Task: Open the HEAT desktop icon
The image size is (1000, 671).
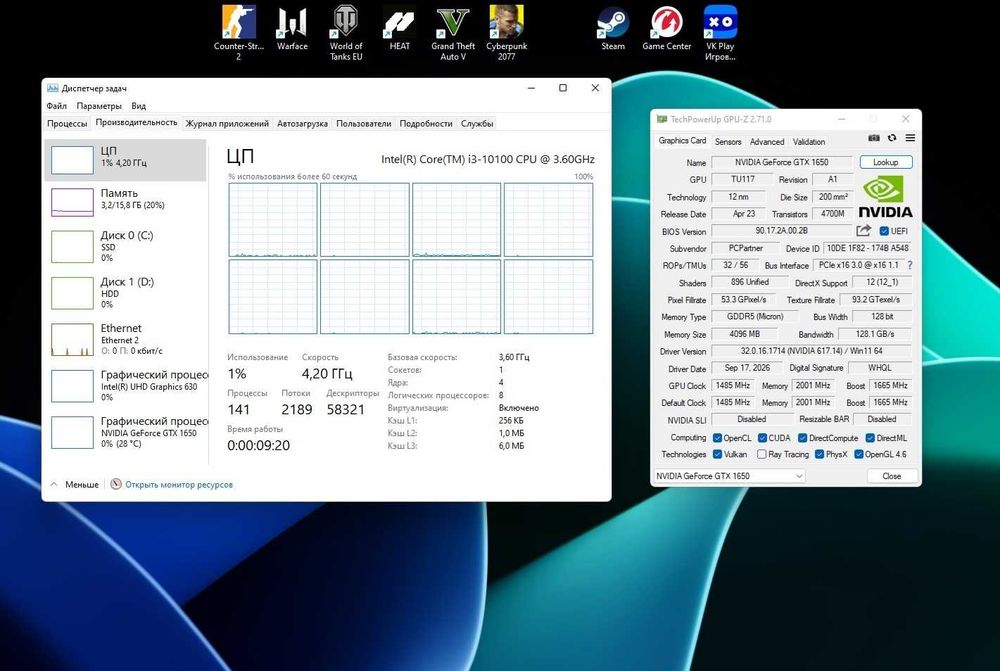Action: click(x=399, y=28)
